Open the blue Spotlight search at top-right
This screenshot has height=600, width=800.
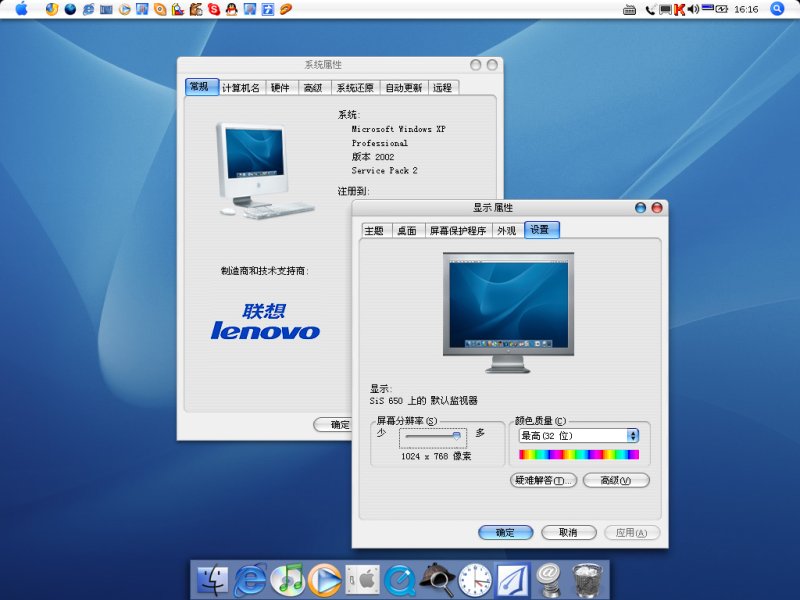click(777, 10)
